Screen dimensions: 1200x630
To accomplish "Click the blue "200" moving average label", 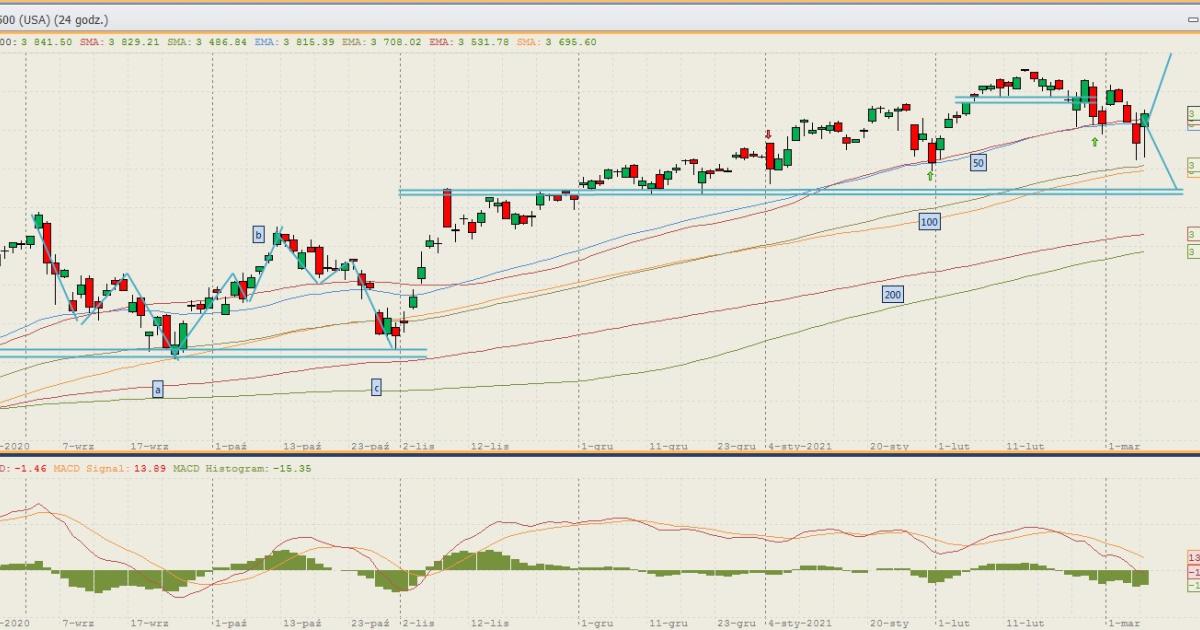I will tap(893, 294).
